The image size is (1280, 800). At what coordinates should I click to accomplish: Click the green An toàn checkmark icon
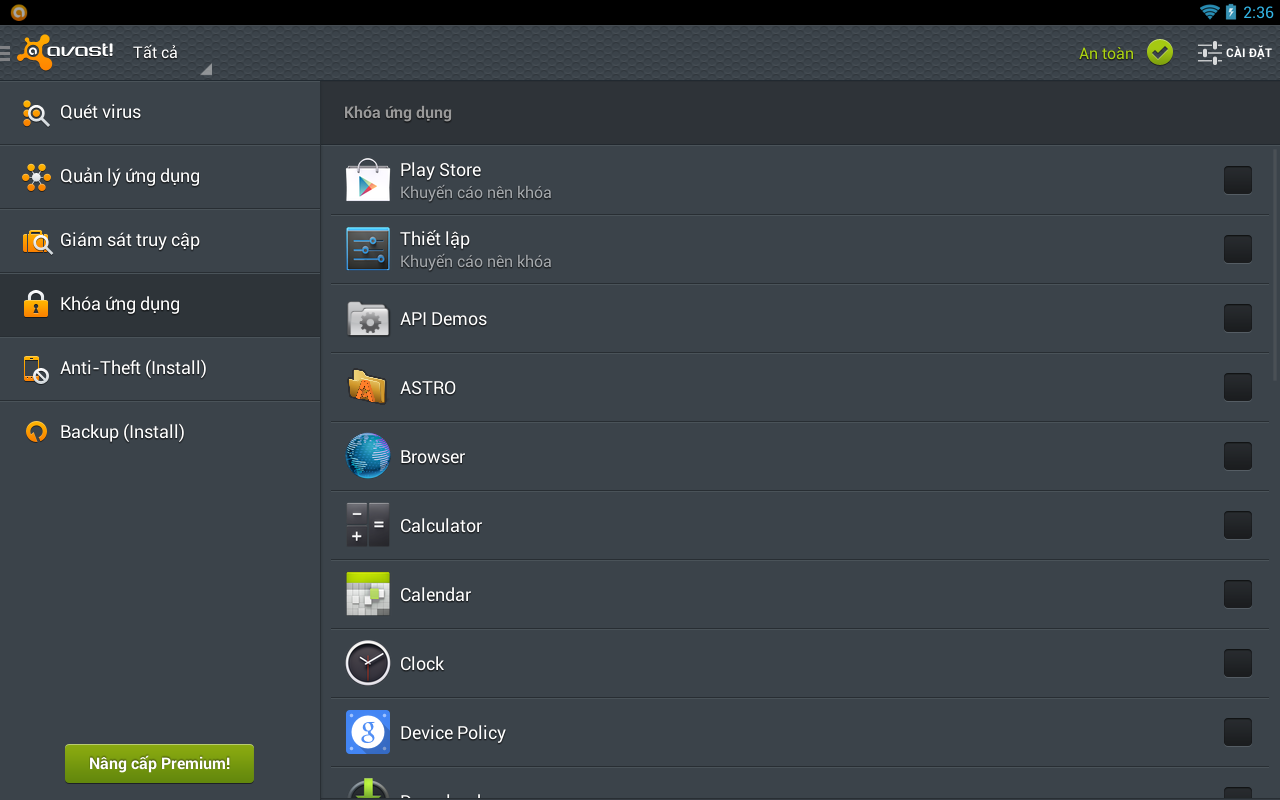coord(1160,52)
